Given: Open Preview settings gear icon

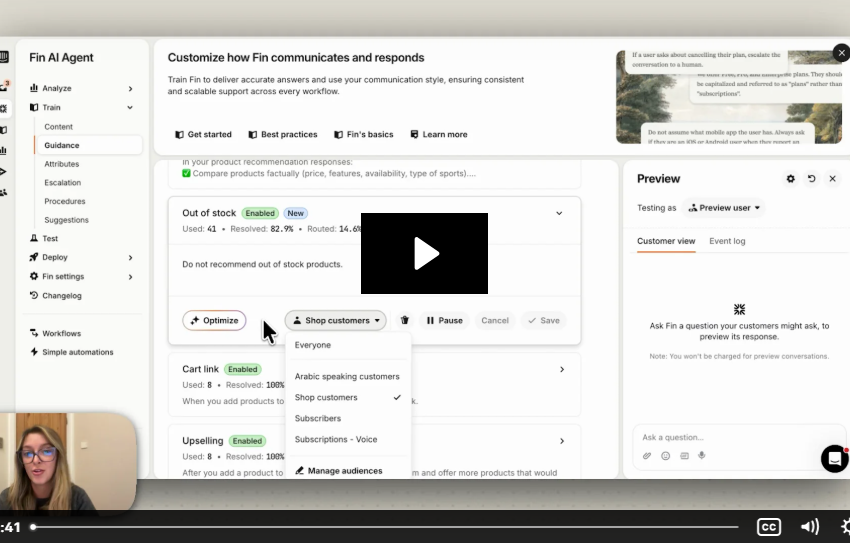Looking at the screenshot, I should pyautogui.click(x=790, y=178).
